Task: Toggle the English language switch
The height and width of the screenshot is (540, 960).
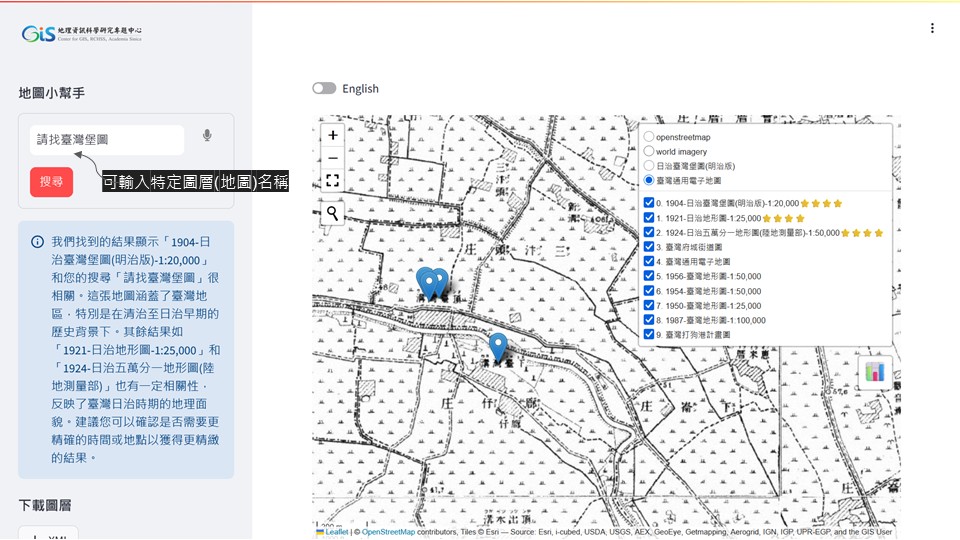Action: (x=324, y=88)
